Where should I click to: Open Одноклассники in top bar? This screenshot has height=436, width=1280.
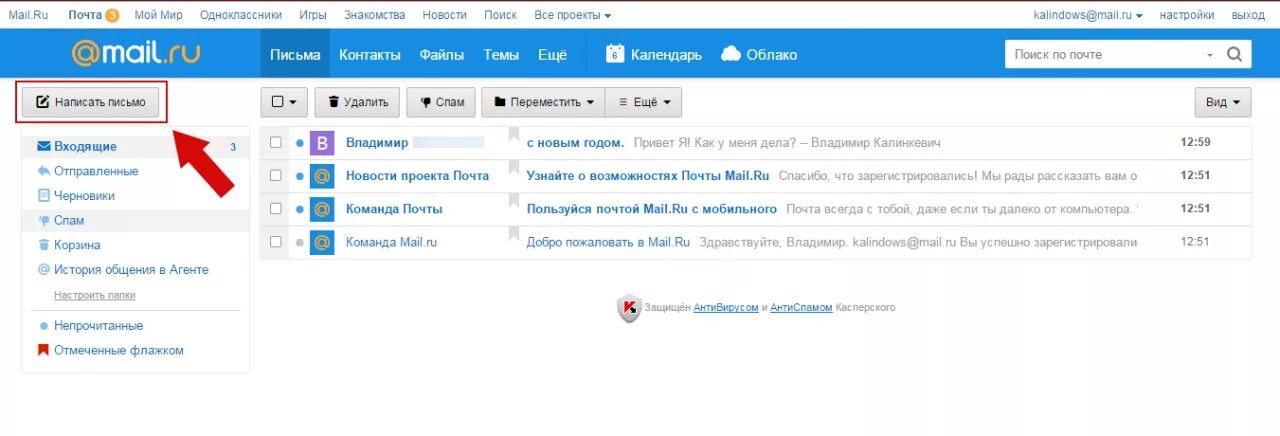coord(241,15)
